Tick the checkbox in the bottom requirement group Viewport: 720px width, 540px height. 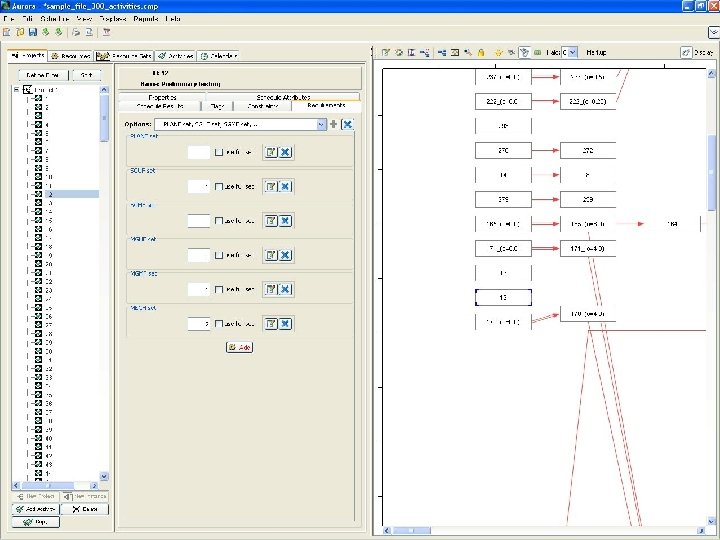(x=219, y=324)
